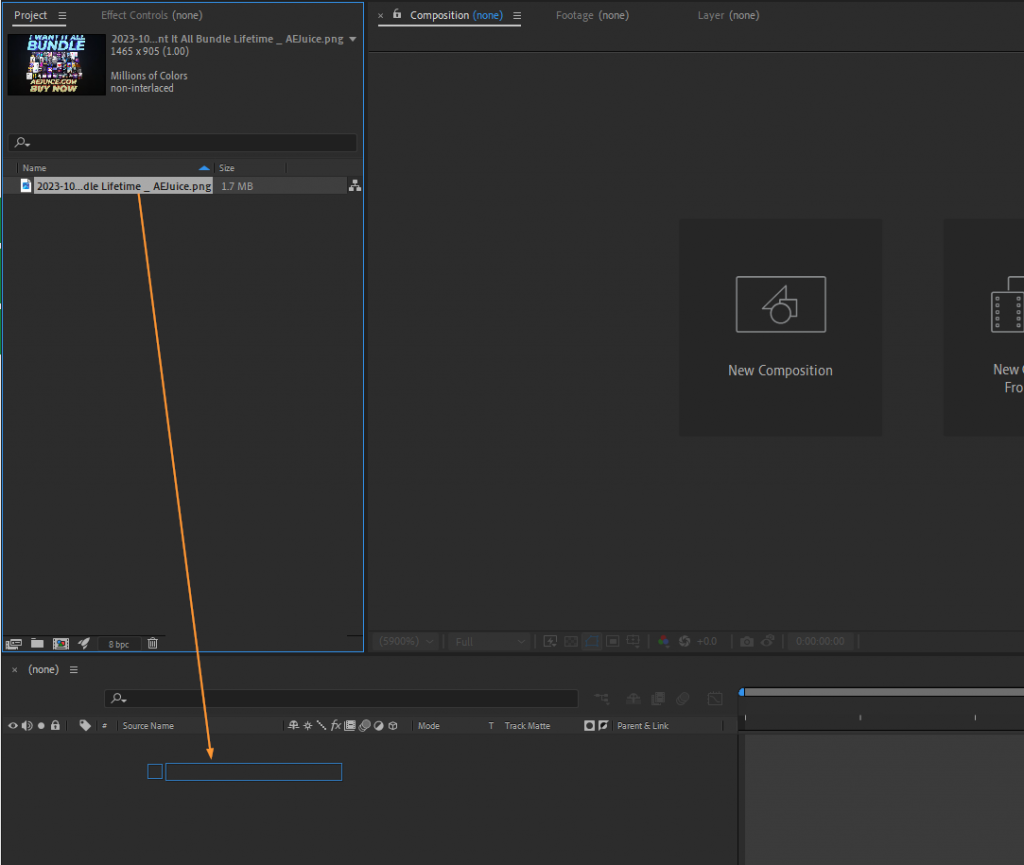Image resolution: width=1024 pixels, height=865 pixels.
Task: Switch to the Footage tab
Action: point(593,15)
